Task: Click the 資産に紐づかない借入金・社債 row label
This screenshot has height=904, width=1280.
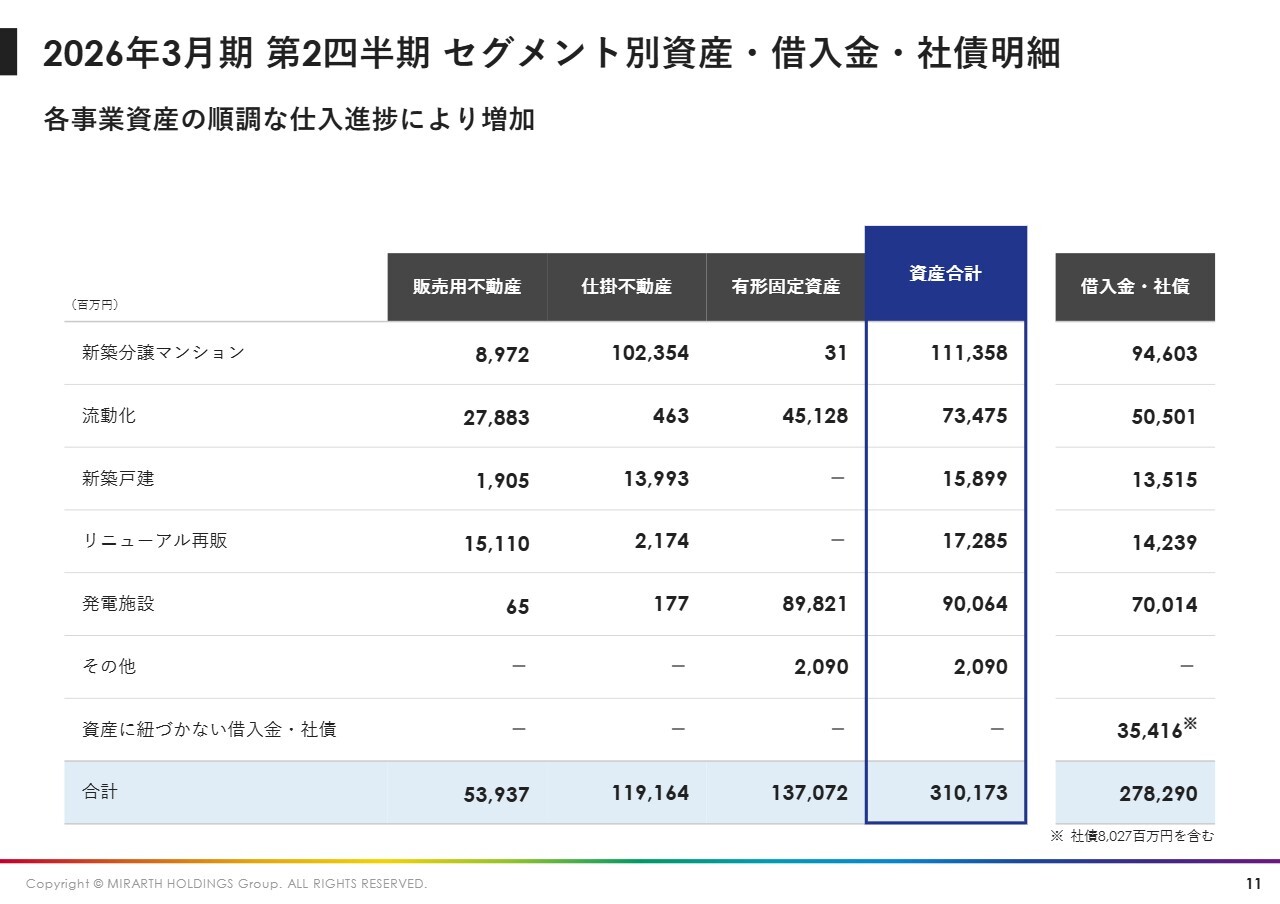Action: pyautogui.click(x=209, y=729)
